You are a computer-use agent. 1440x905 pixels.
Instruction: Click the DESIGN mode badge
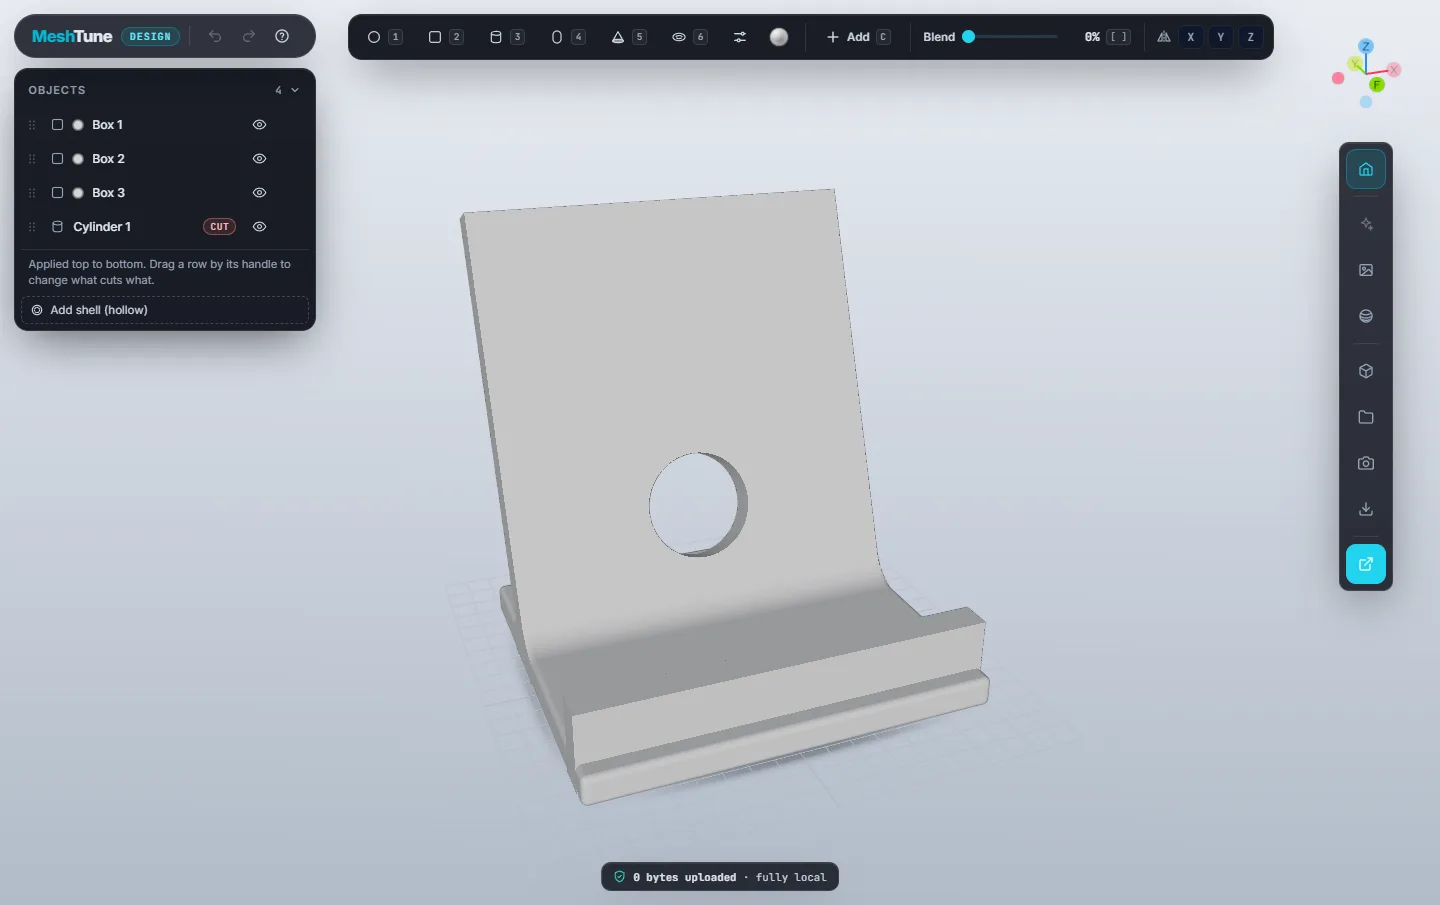[x=150, y=36]
